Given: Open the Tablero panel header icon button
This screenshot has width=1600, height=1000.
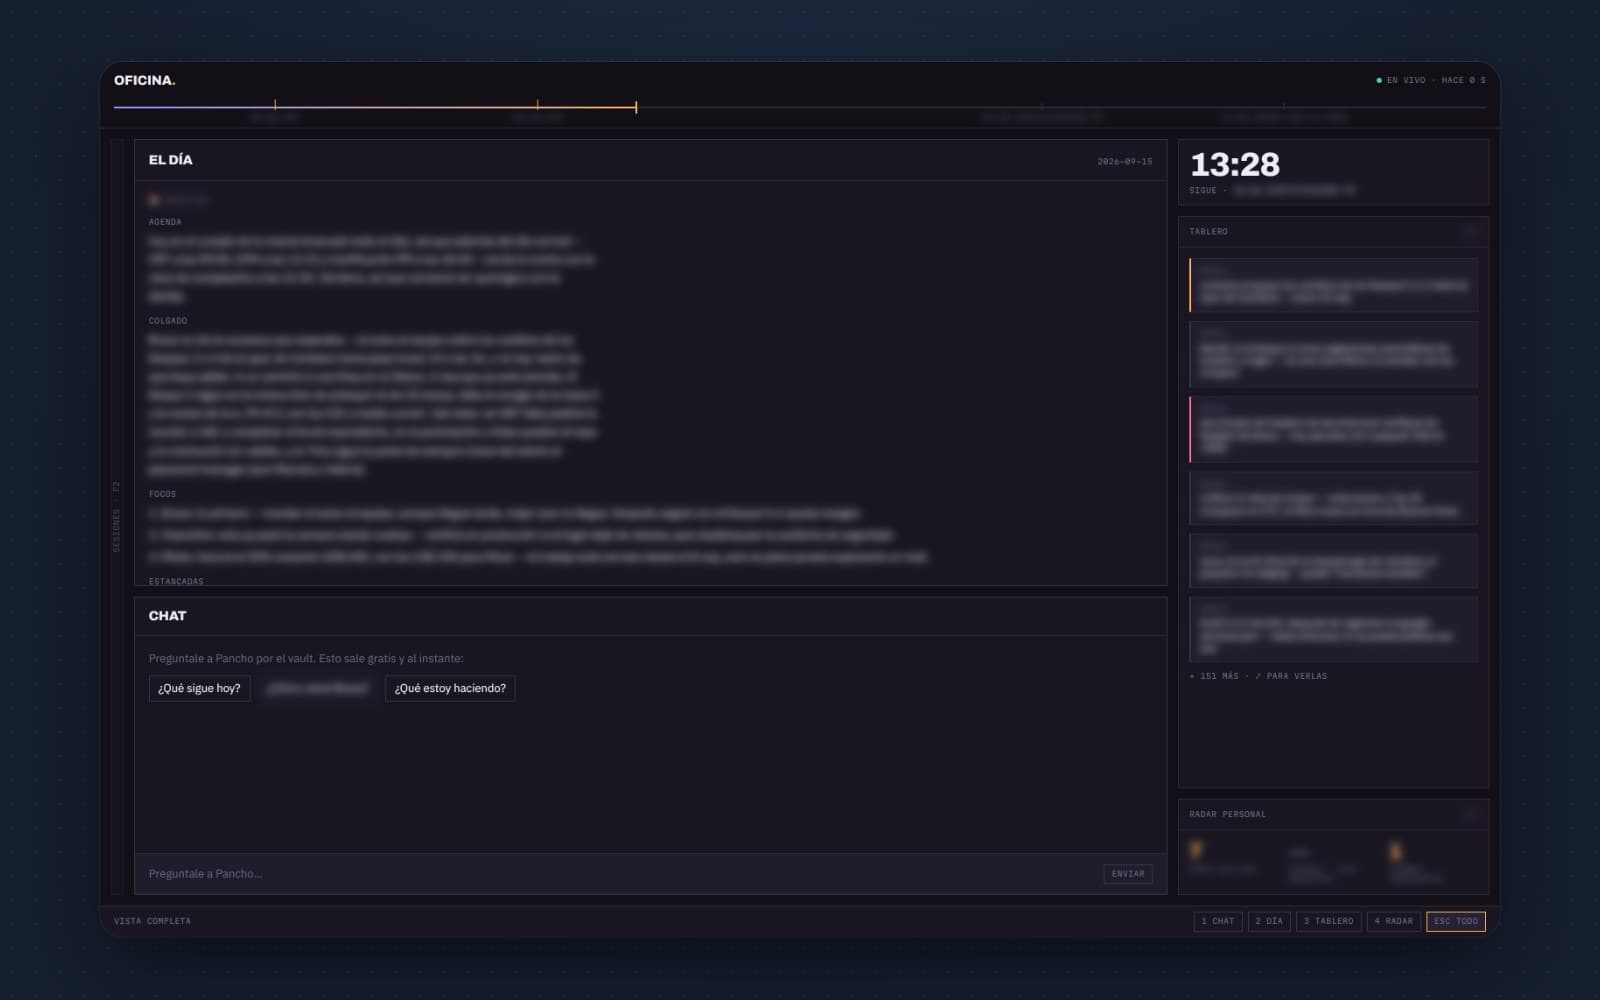Looking at the screenshot, I should coord(1471,231).
